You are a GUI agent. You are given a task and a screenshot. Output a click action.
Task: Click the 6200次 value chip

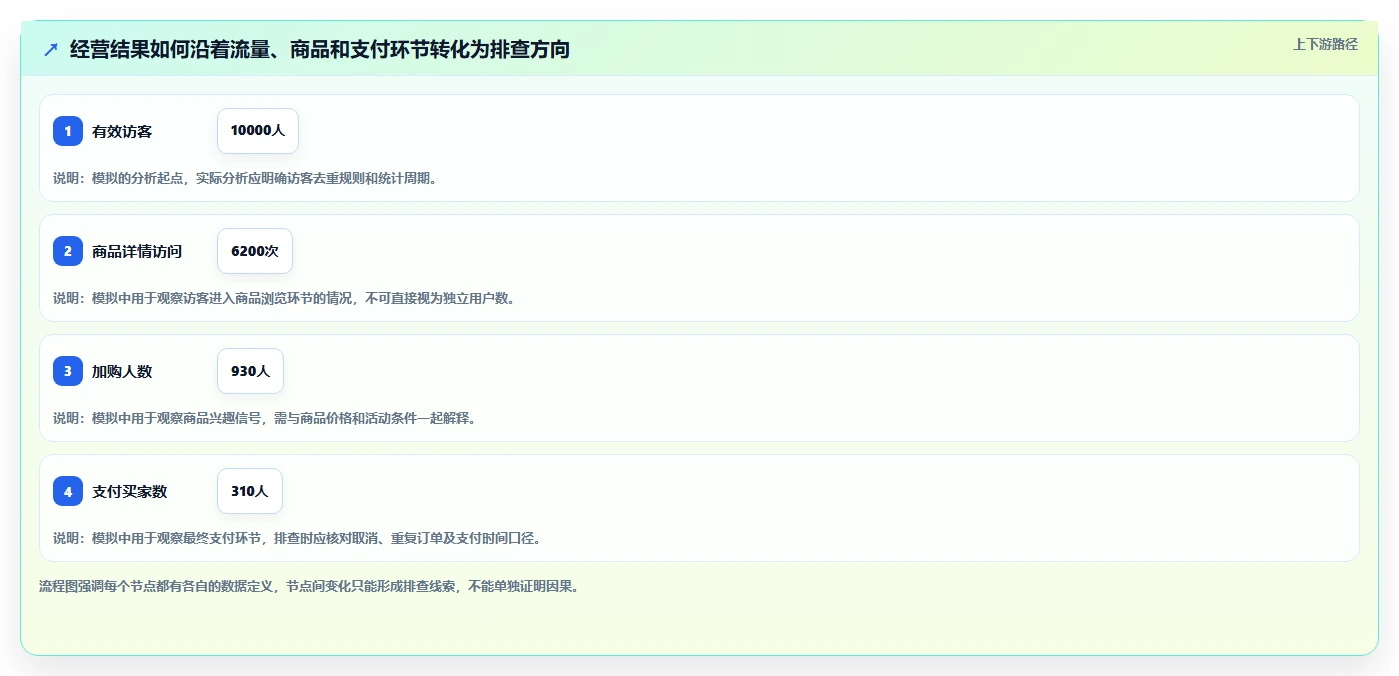coord(255,251)
